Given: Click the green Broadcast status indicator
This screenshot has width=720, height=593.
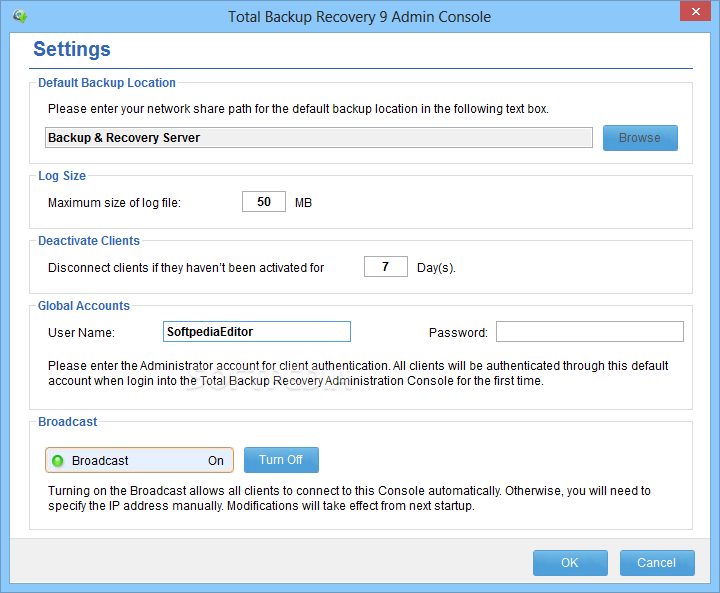Looking at the screenshot, I should pos(58,461).
